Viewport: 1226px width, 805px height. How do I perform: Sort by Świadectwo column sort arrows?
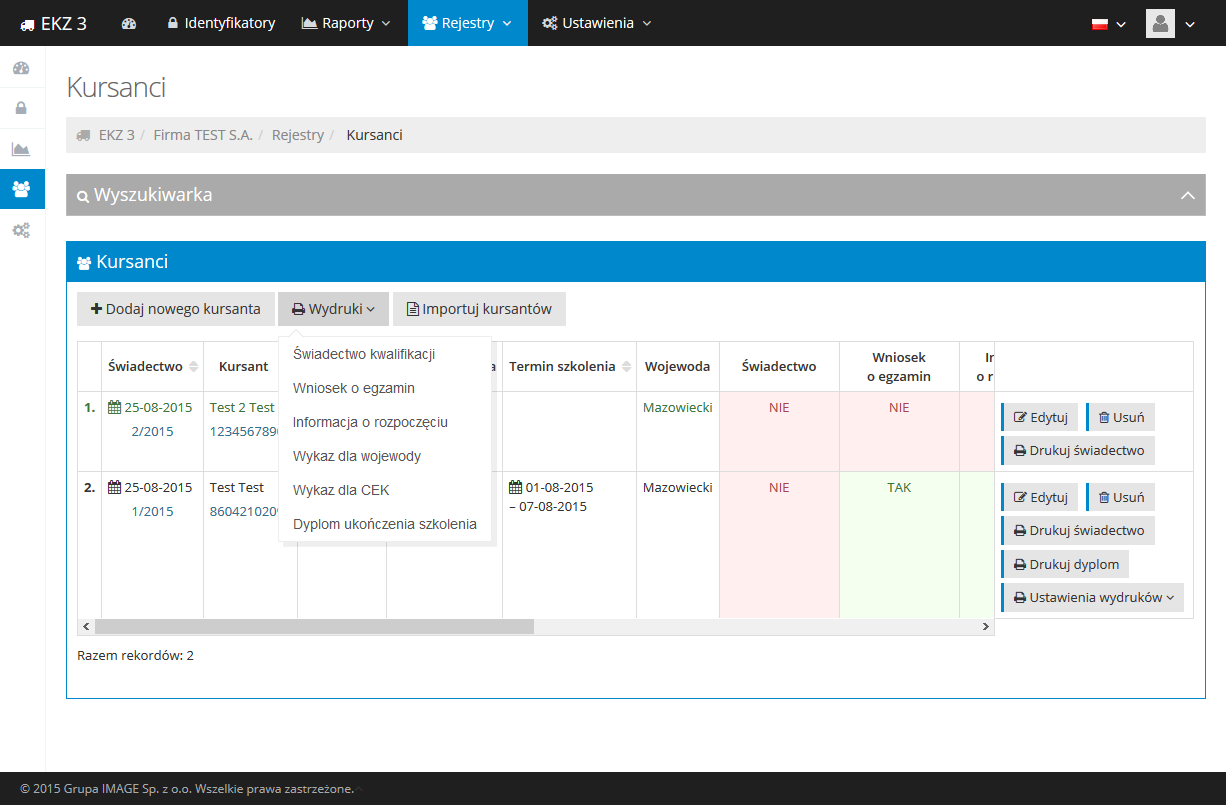(194, 367)
